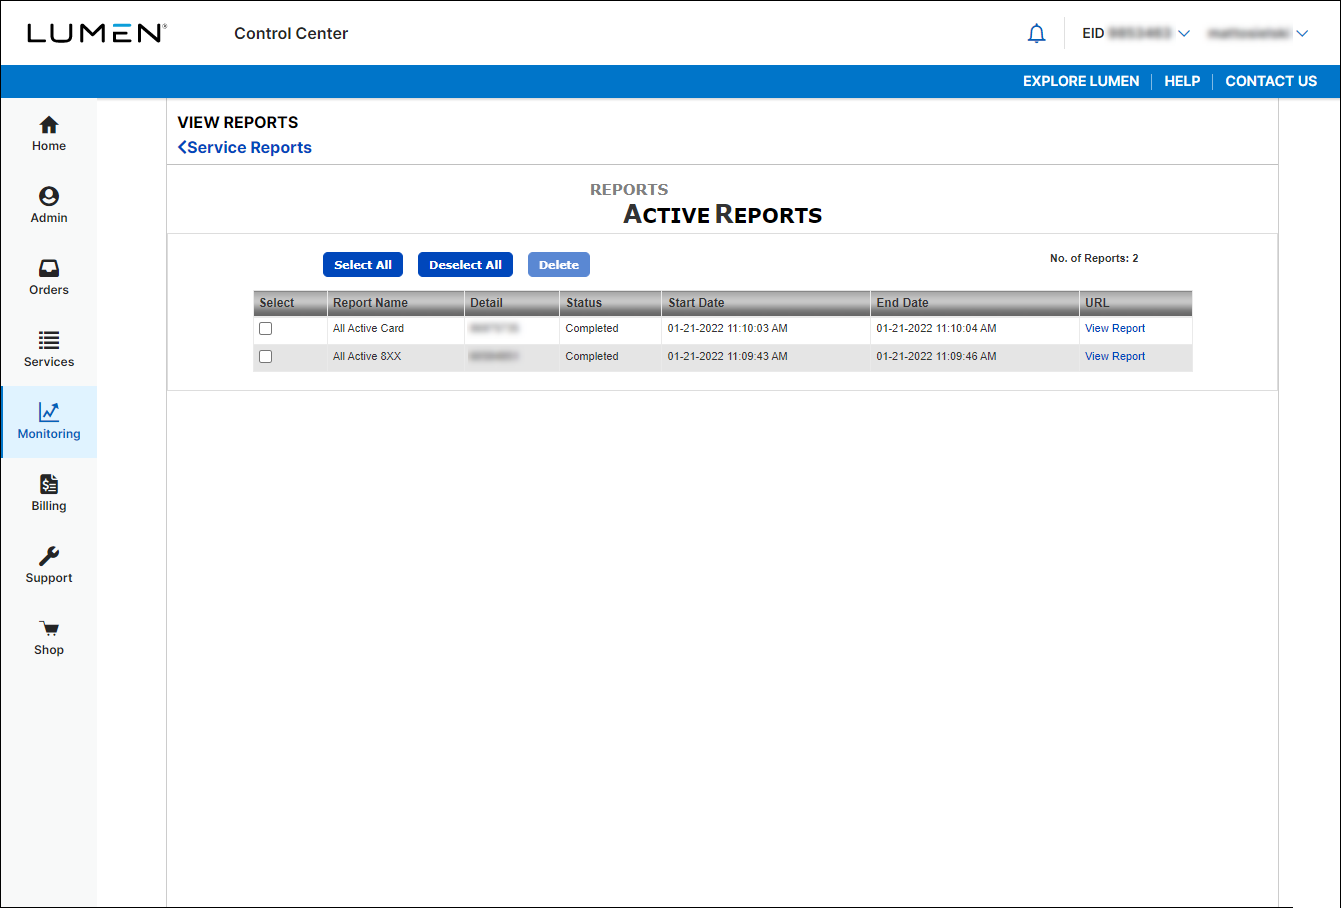
Task: Click end date '01-21-2022 11:10:04 AM'
Action: coord(936,328)
